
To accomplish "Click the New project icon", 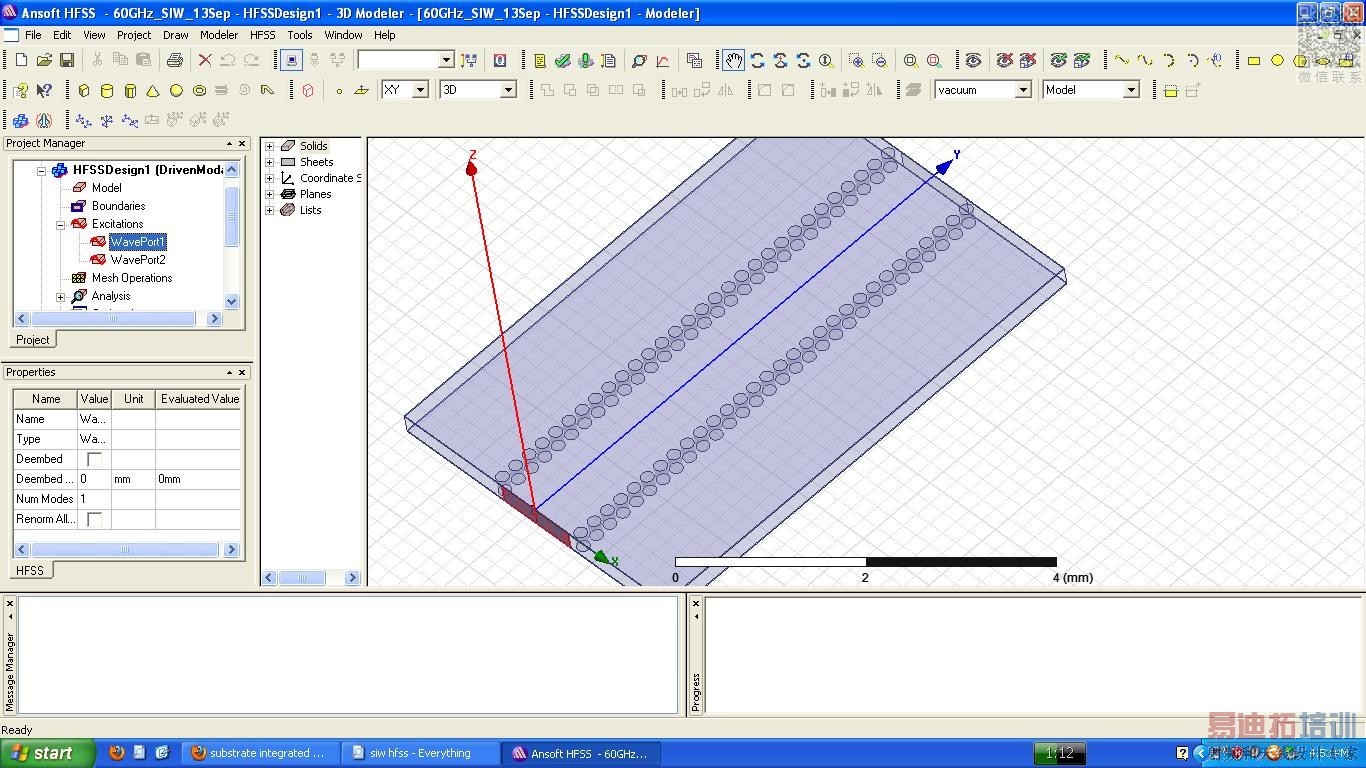I will 21,60.
